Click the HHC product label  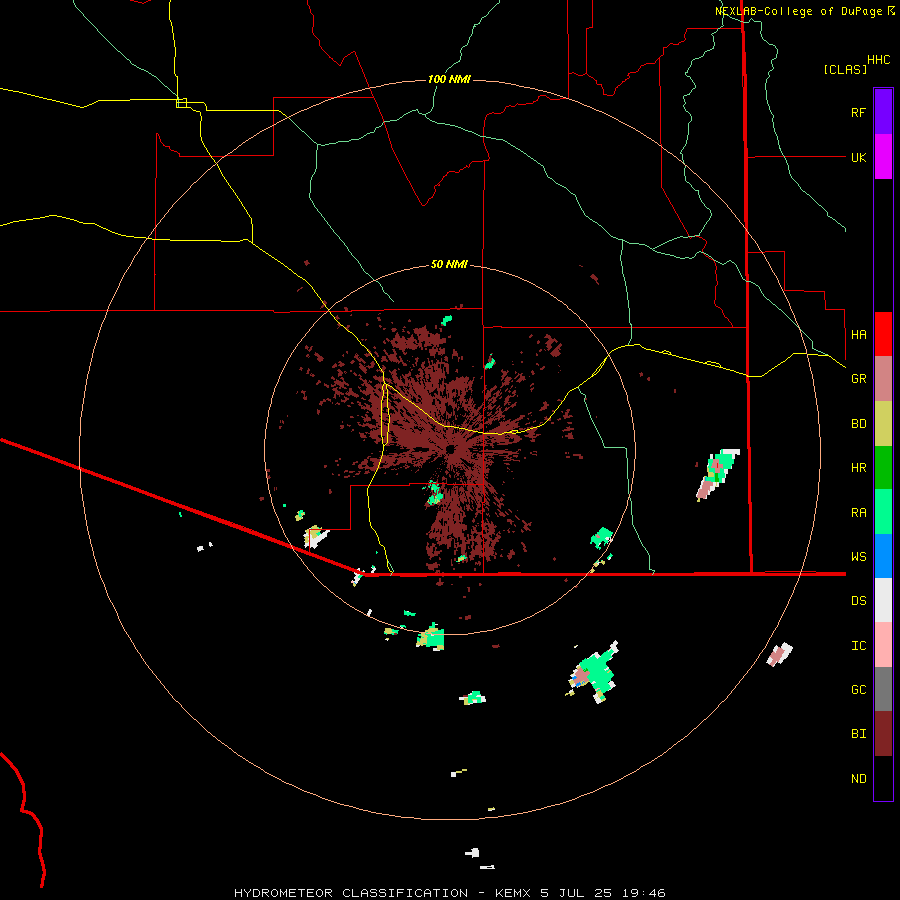878,60
